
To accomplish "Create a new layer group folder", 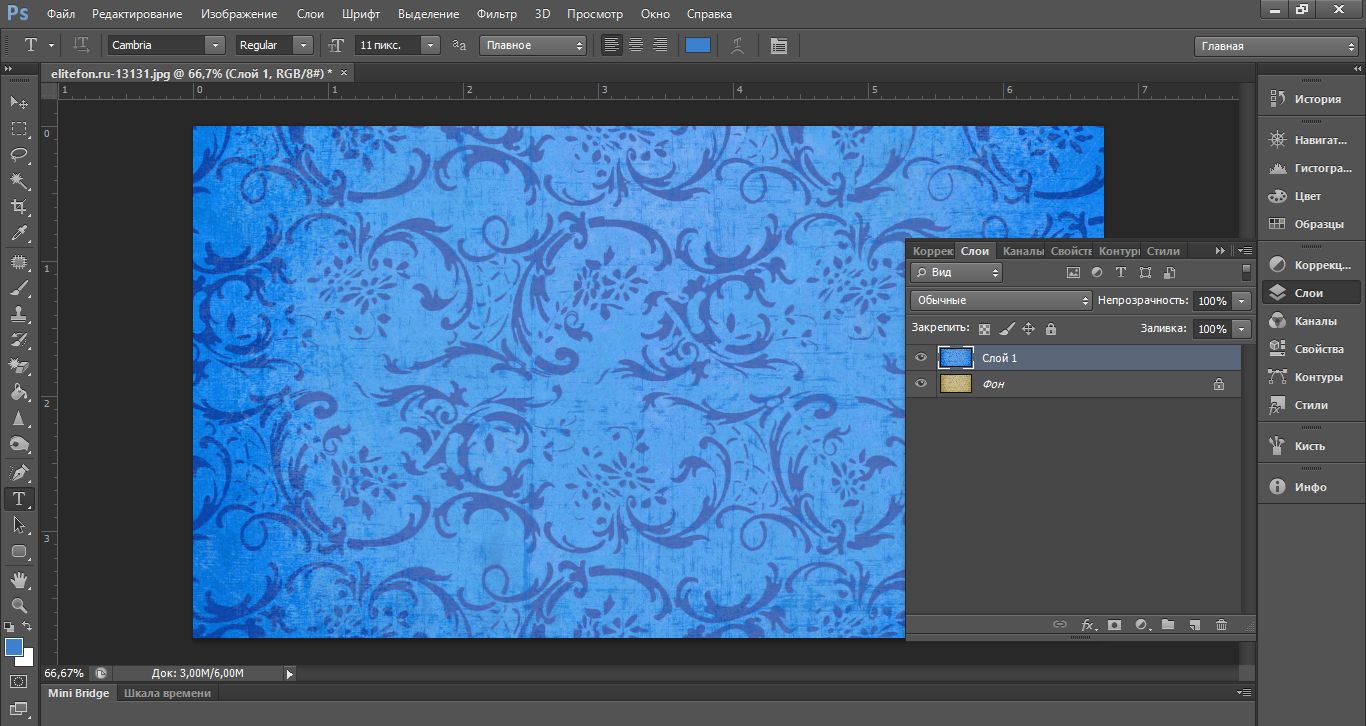I will click(x=1167, y=625).
